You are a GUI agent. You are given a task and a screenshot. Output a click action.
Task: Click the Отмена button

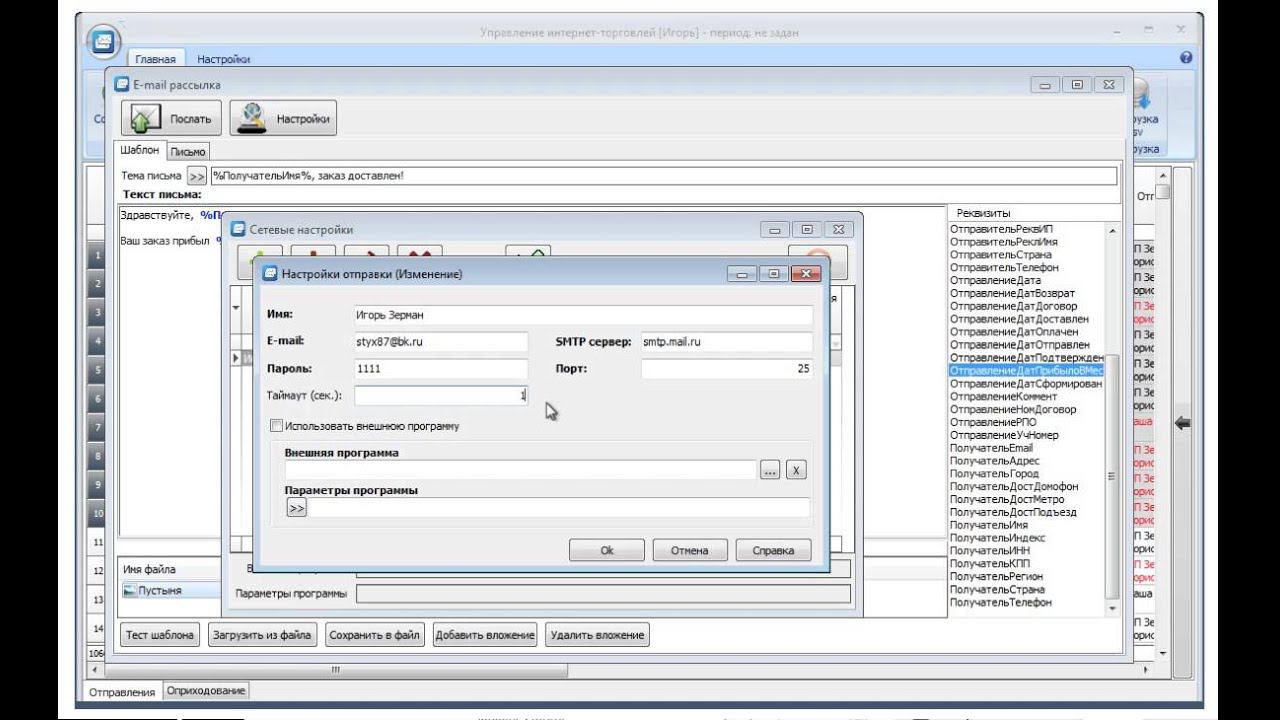point(689,550)
